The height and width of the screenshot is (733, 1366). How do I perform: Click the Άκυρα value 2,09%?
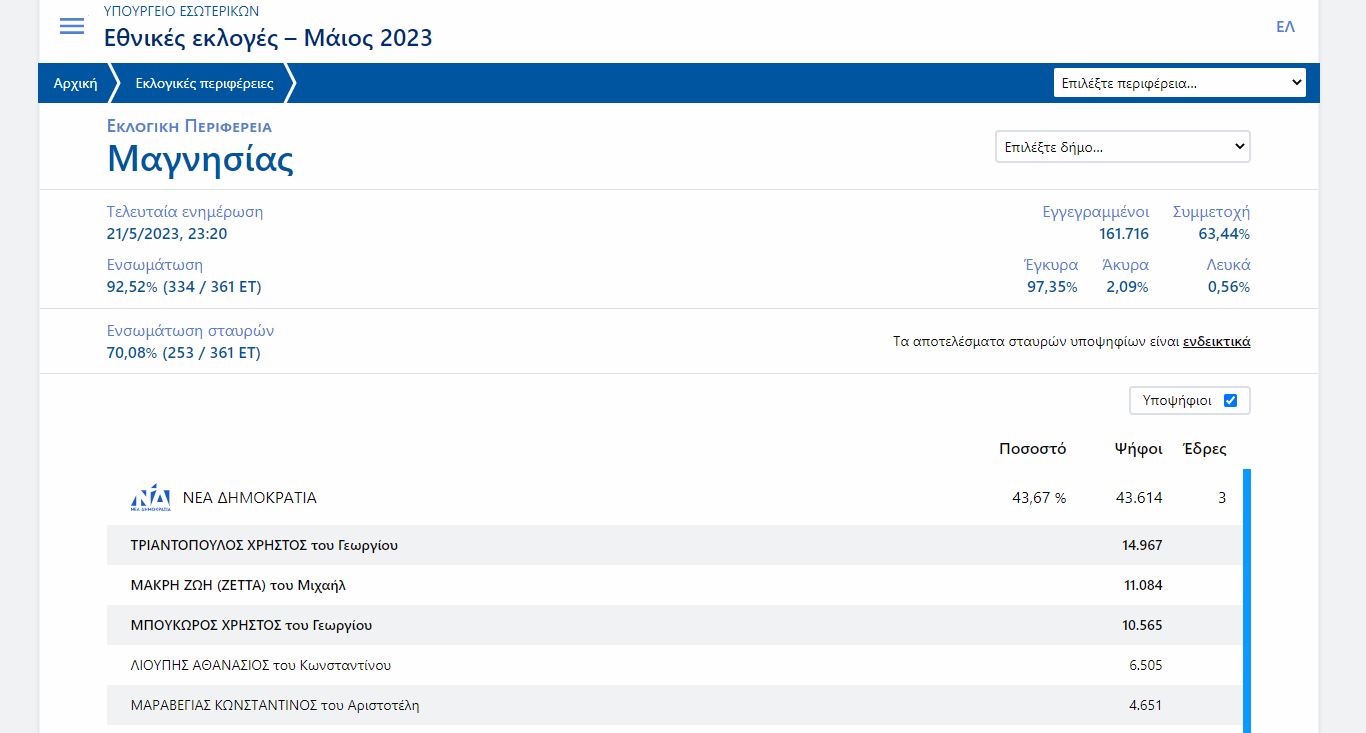click(x=1127, y=287)
